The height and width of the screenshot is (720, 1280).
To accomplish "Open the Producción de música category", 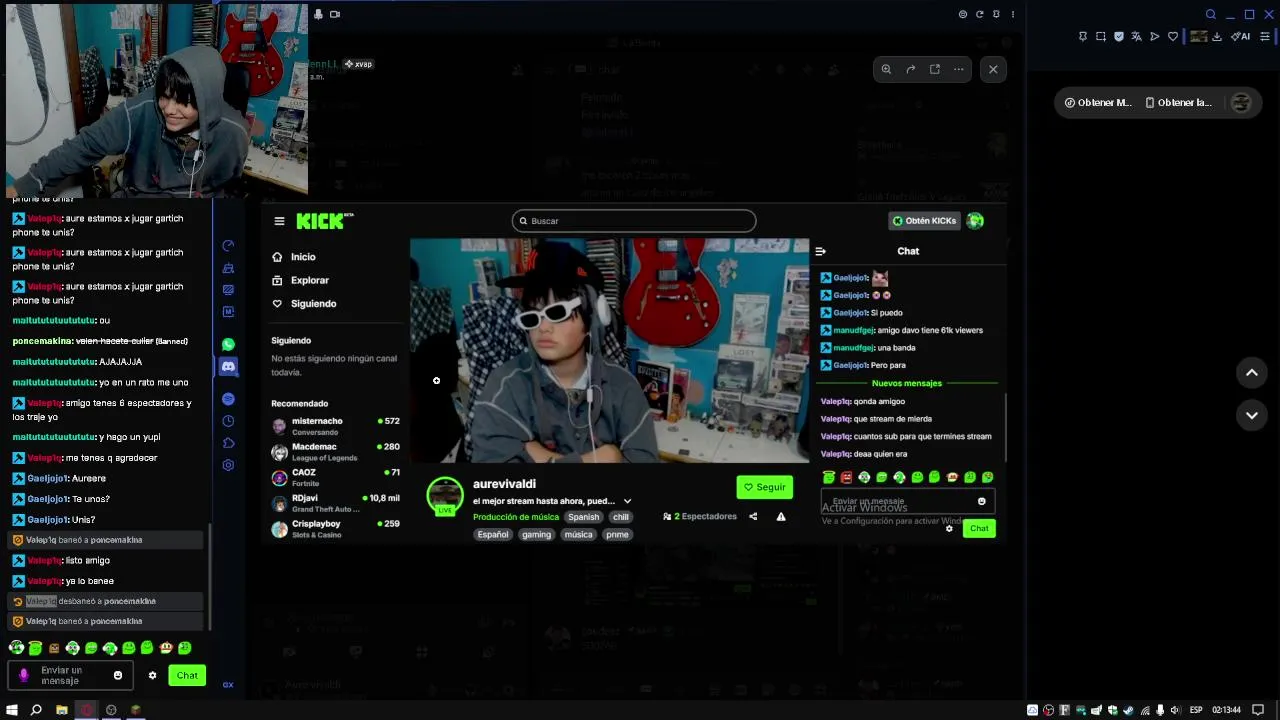I will [516, 517].
